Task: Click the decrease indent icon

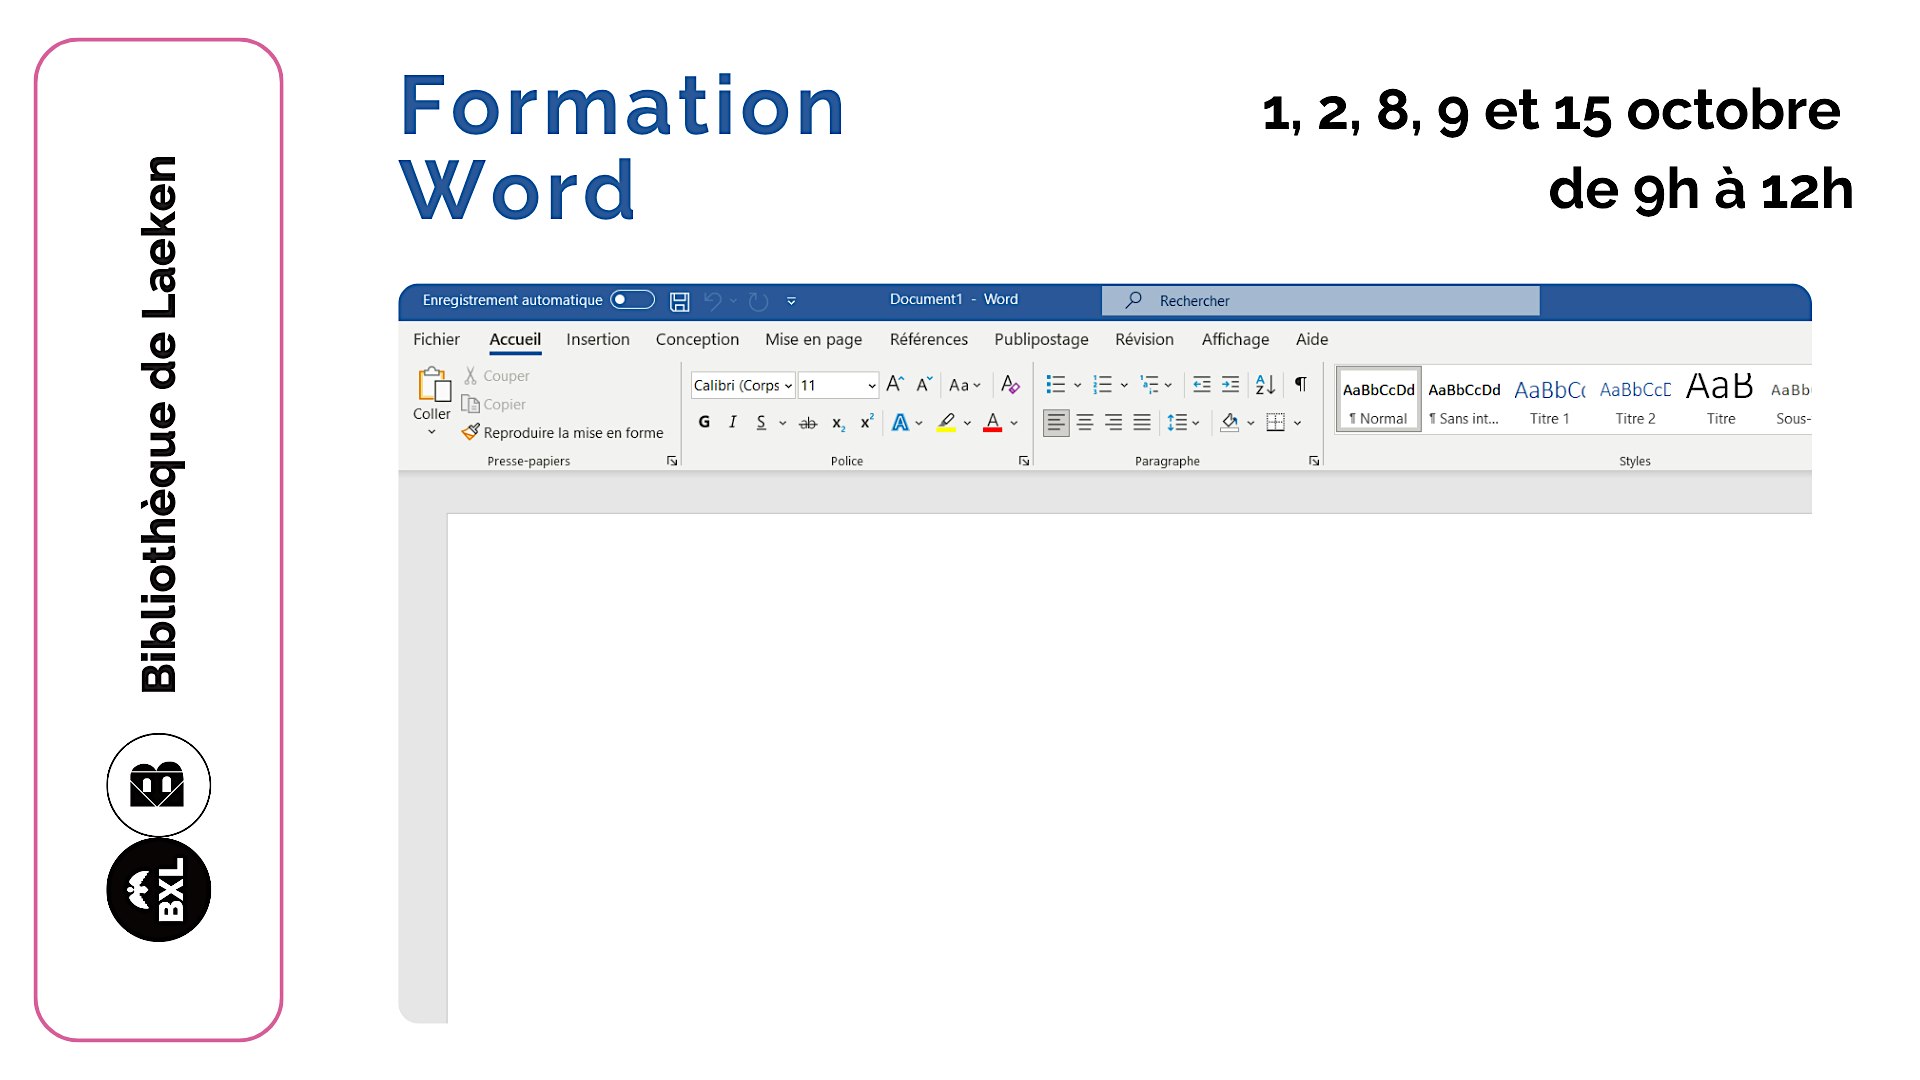Action: [x=1202, y=384]
